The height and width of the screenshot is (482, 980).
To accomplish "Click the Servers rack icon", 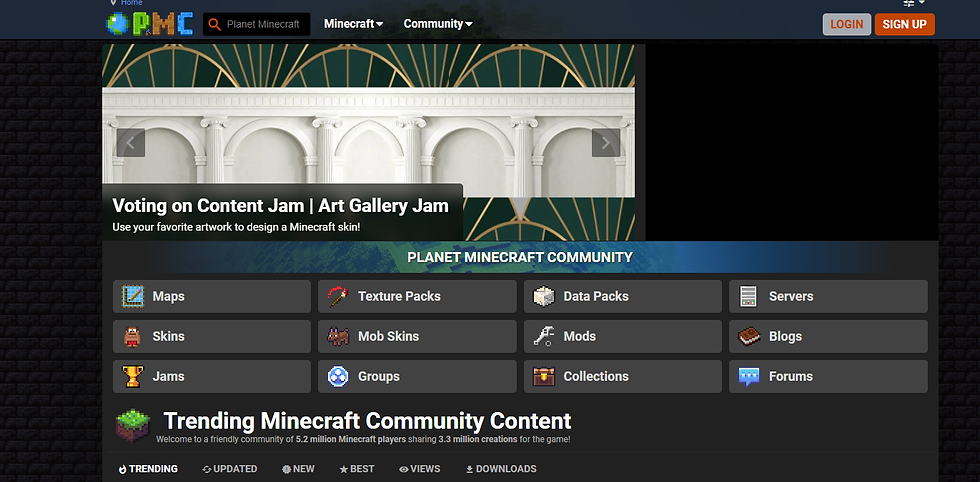I will coord(748,296).
